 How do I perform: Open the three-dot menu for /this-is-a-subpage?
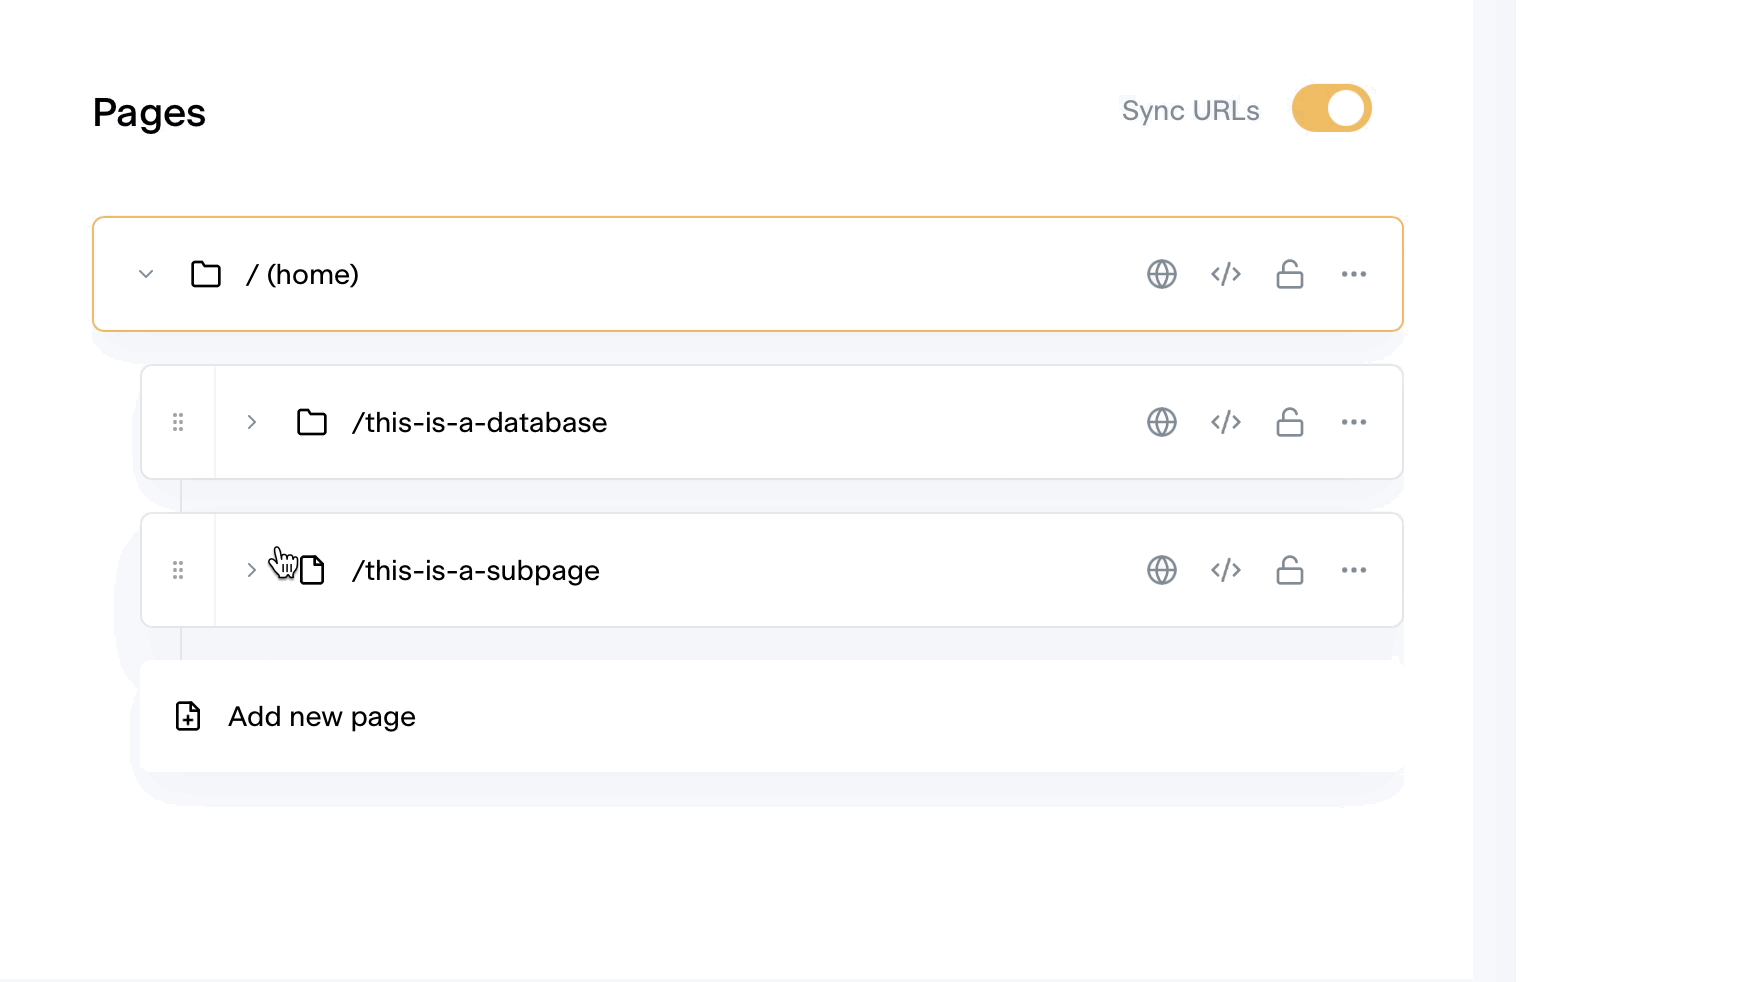(x=1354, y=570)
